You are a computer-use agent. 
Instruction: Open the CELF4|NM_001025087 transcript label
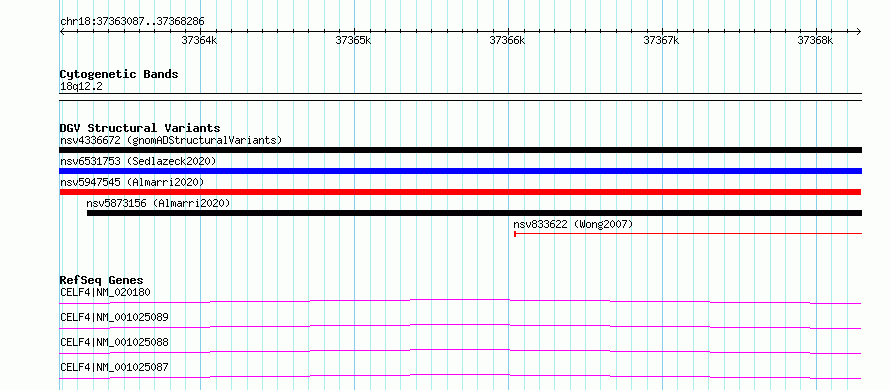pyautogui.click(x=114, y=367)
